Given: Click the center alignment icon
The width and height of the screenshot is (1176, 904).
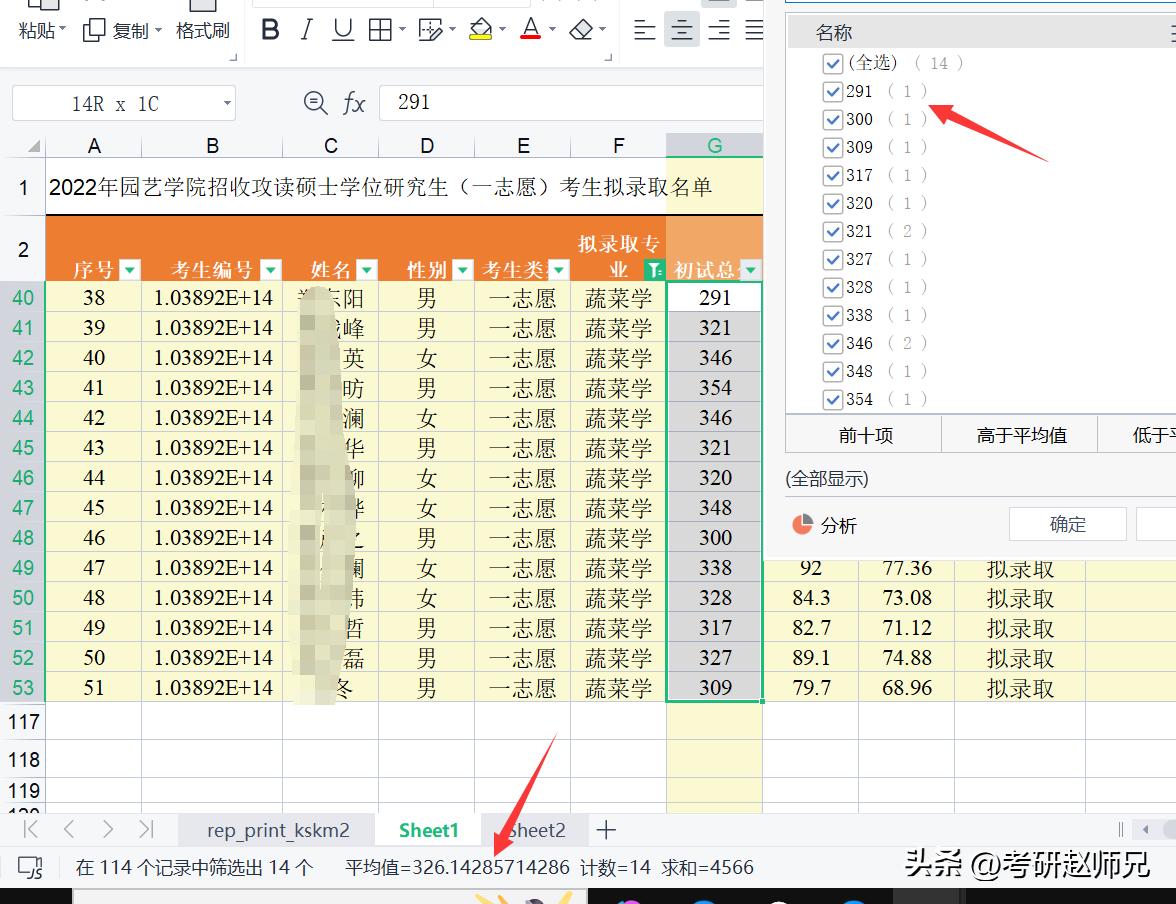Looking at the screenshot, I should (681, 30).
